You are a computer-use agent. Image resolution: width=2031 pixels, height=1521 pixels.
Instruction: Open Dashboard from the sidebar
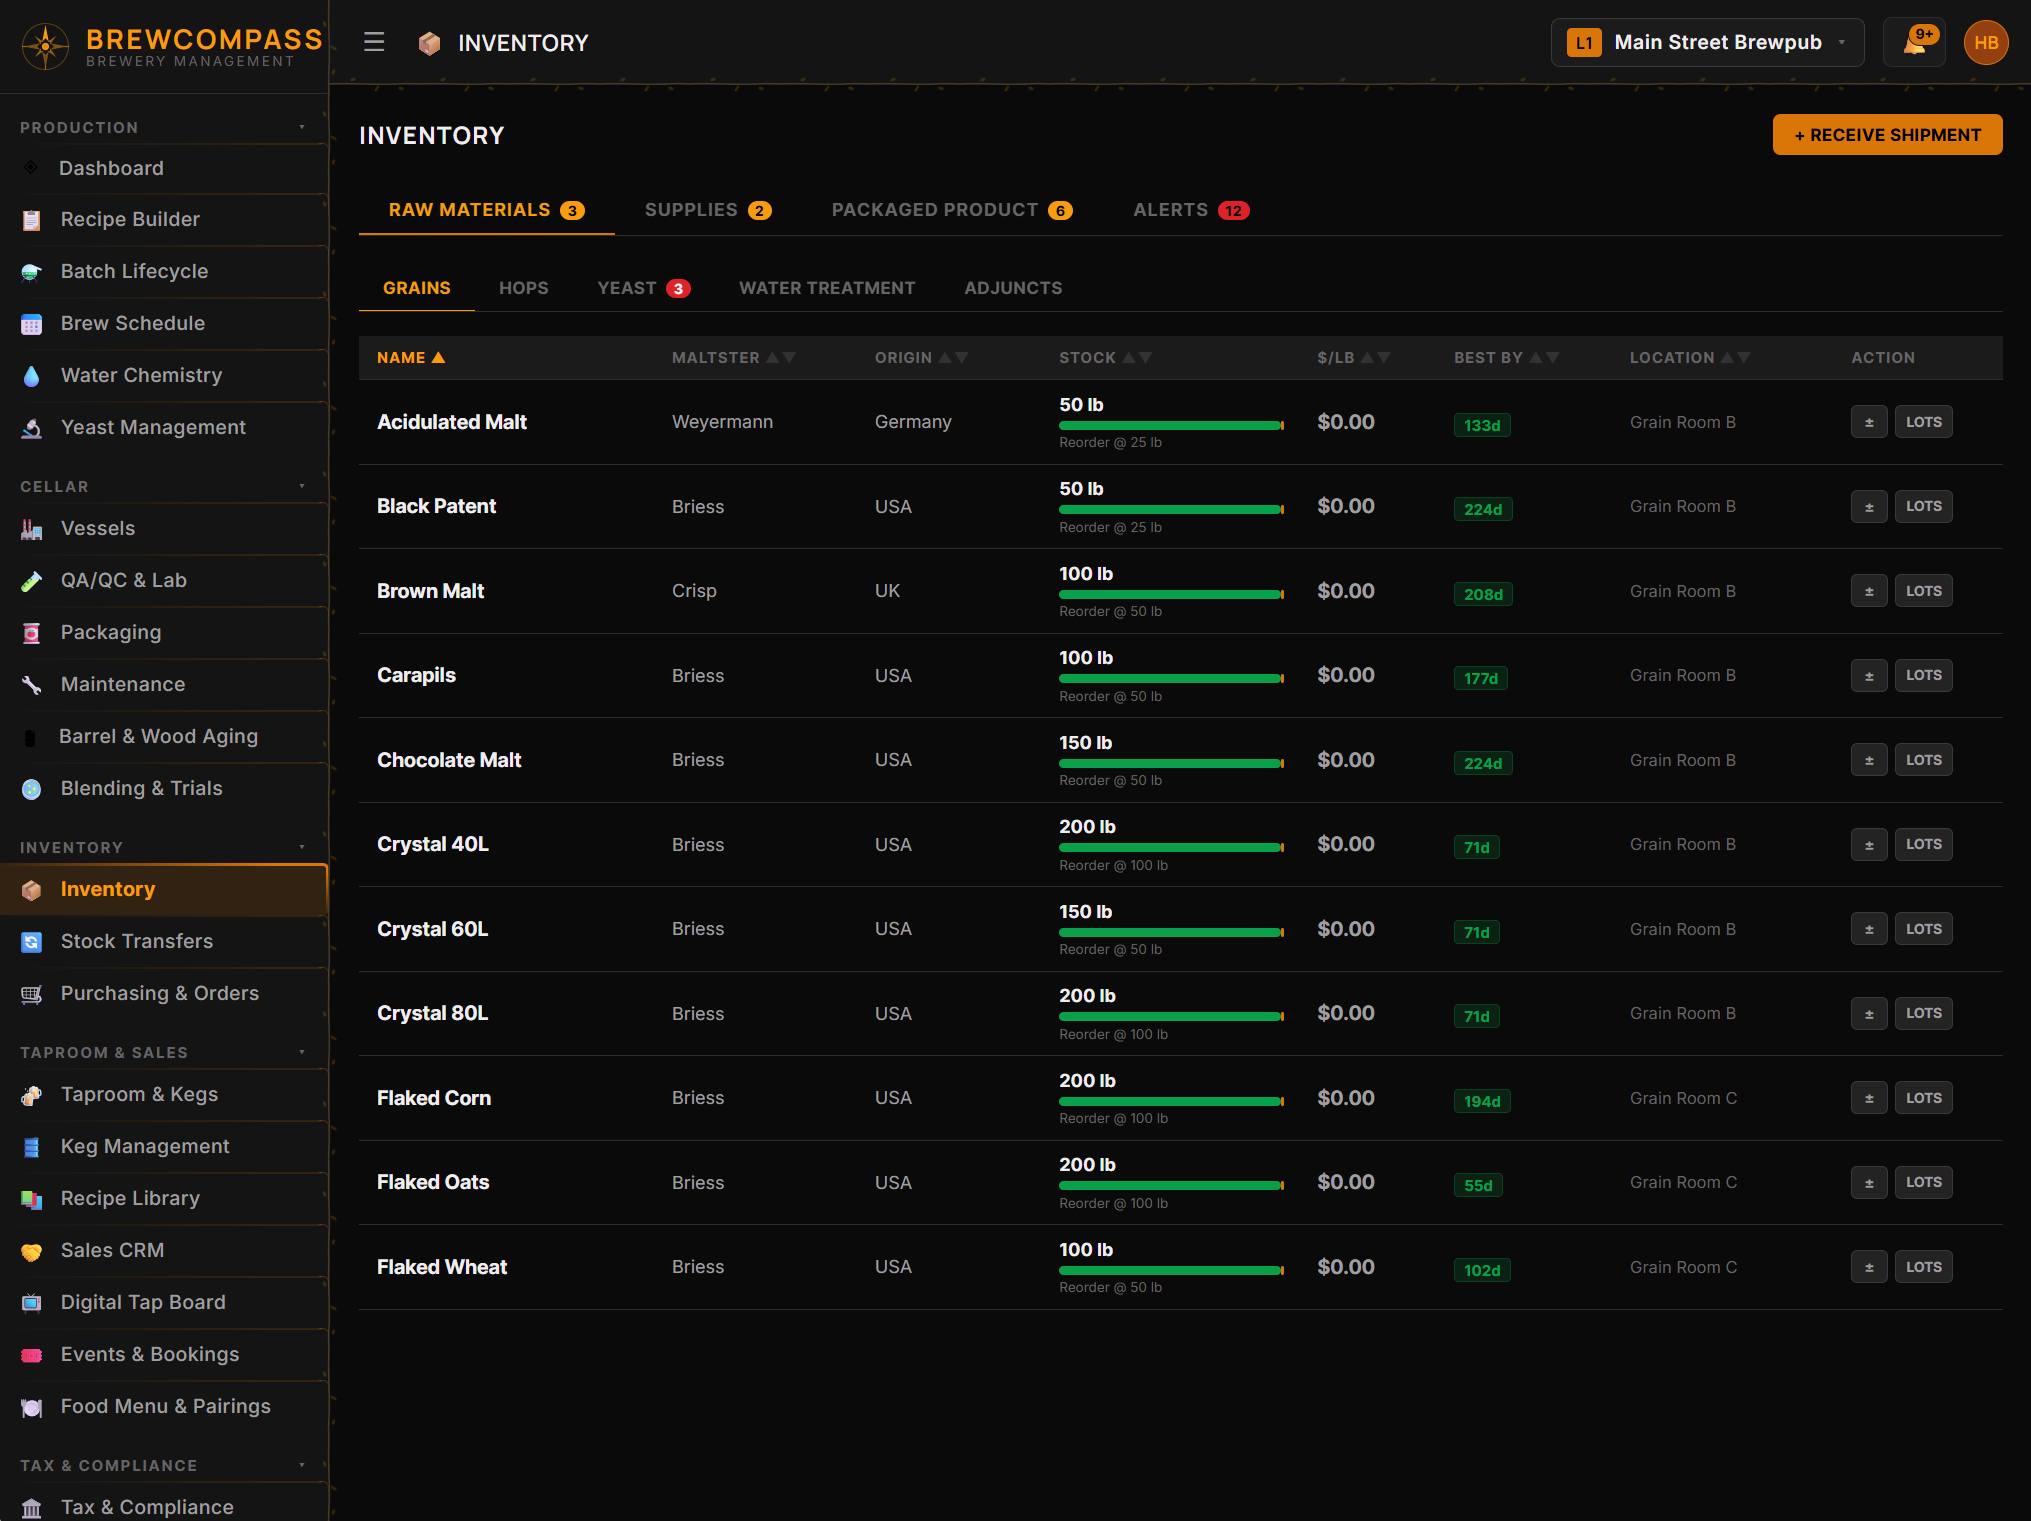tap(164, 168)
